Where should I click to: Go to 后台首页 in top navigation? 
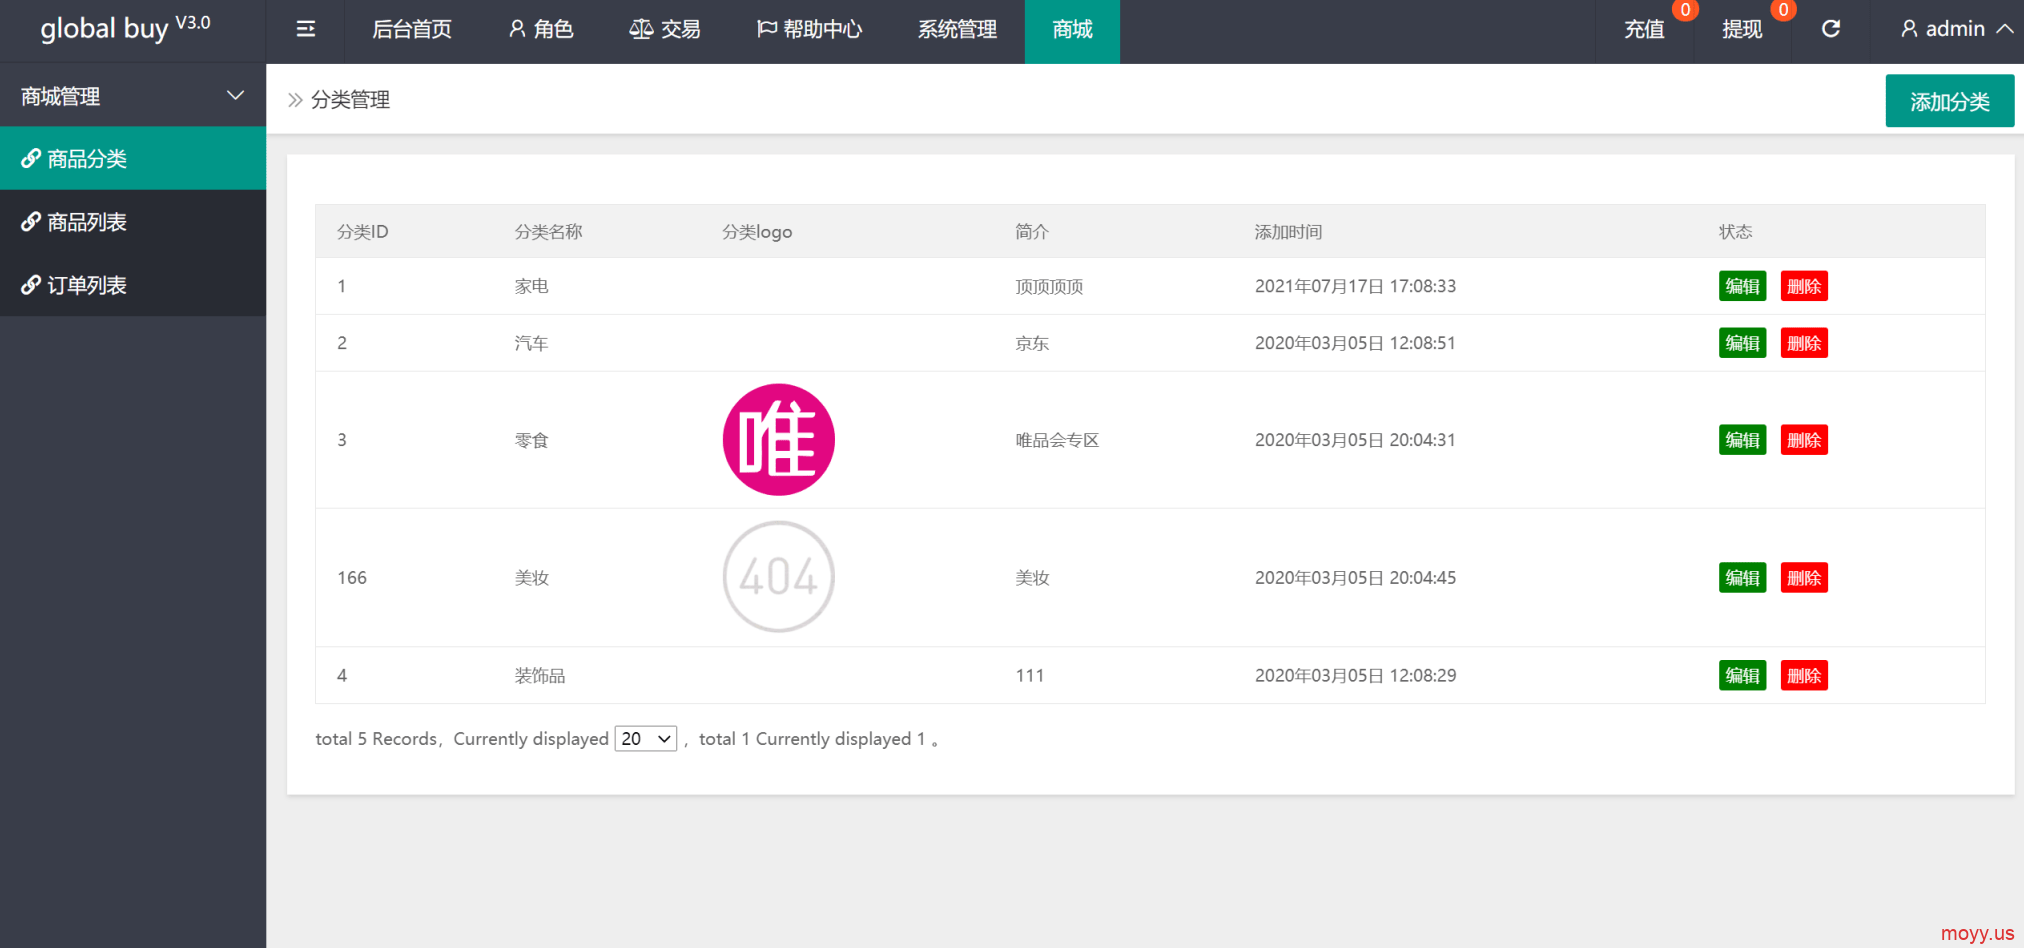coord(412,30)
